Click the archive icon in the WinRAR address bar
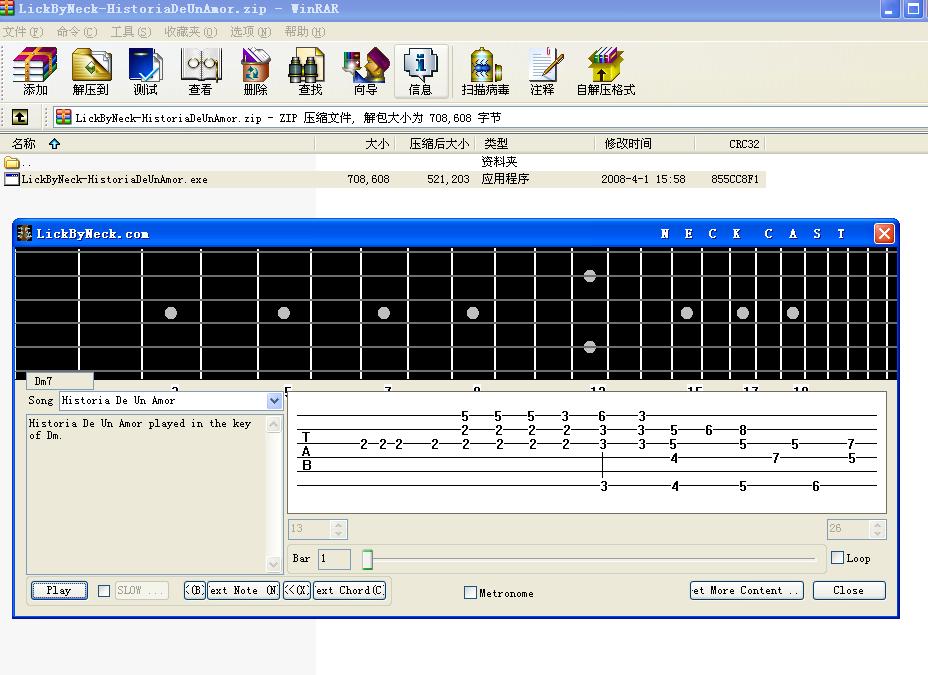The height and width of the screenshot is (675, 928). coord(63,117)
